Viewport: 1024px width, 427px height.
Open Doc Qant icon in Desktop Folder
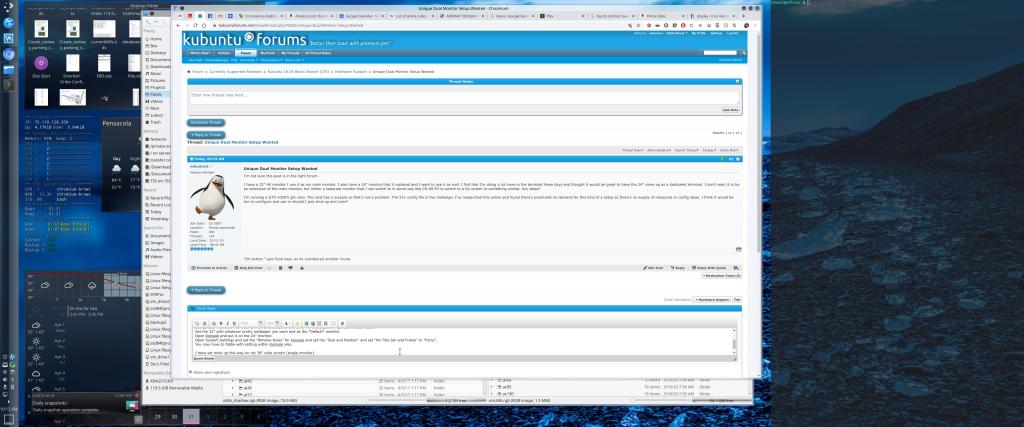pyautogui.click(x=41, y=67)
